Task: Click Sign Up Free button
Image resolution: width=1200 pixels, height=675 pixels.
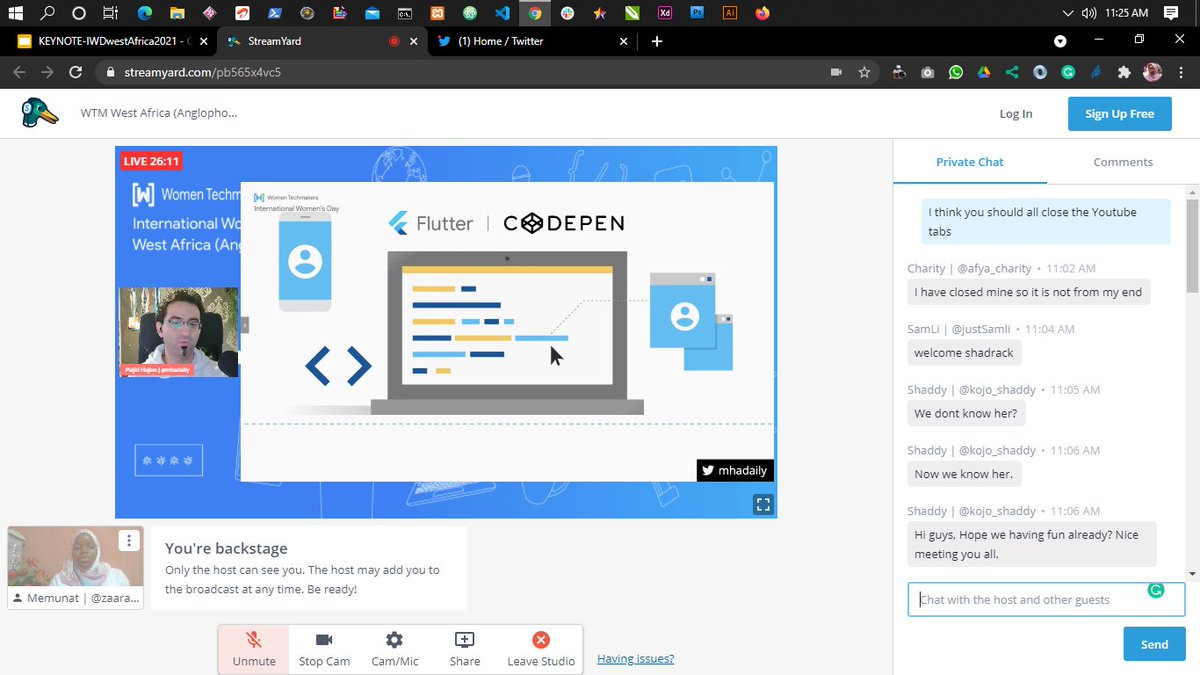Action: (x=1119, y=114)
